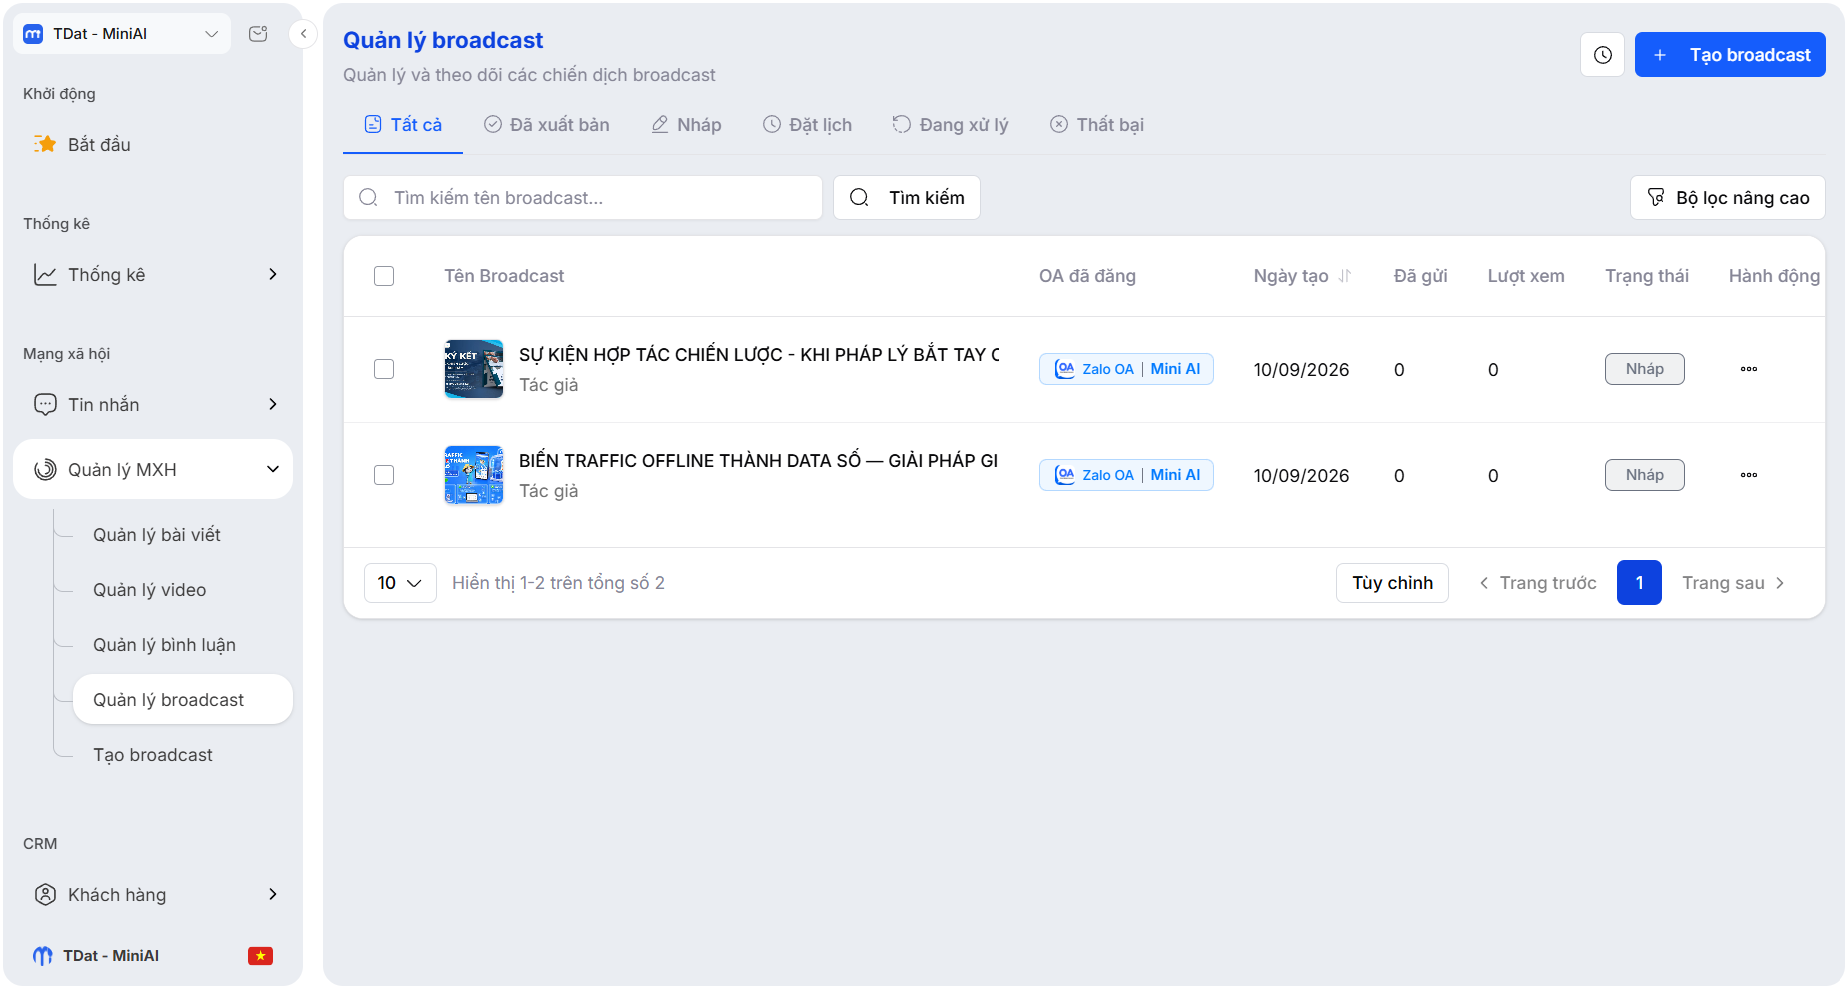The image size is (1847, 992).
Task: Open thumbnail of SỰ KIỆN HỢP TÁC broadcast
Action: pos(474,369)
